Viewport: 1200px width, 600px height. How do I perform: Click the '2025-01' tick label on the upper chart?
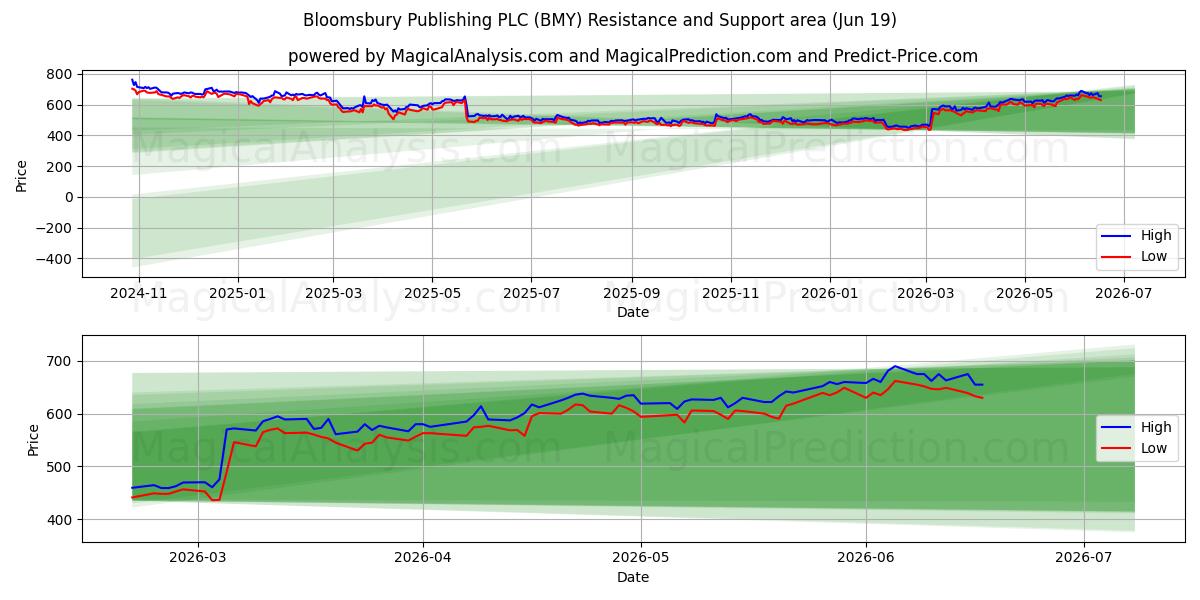click(238, 293)
